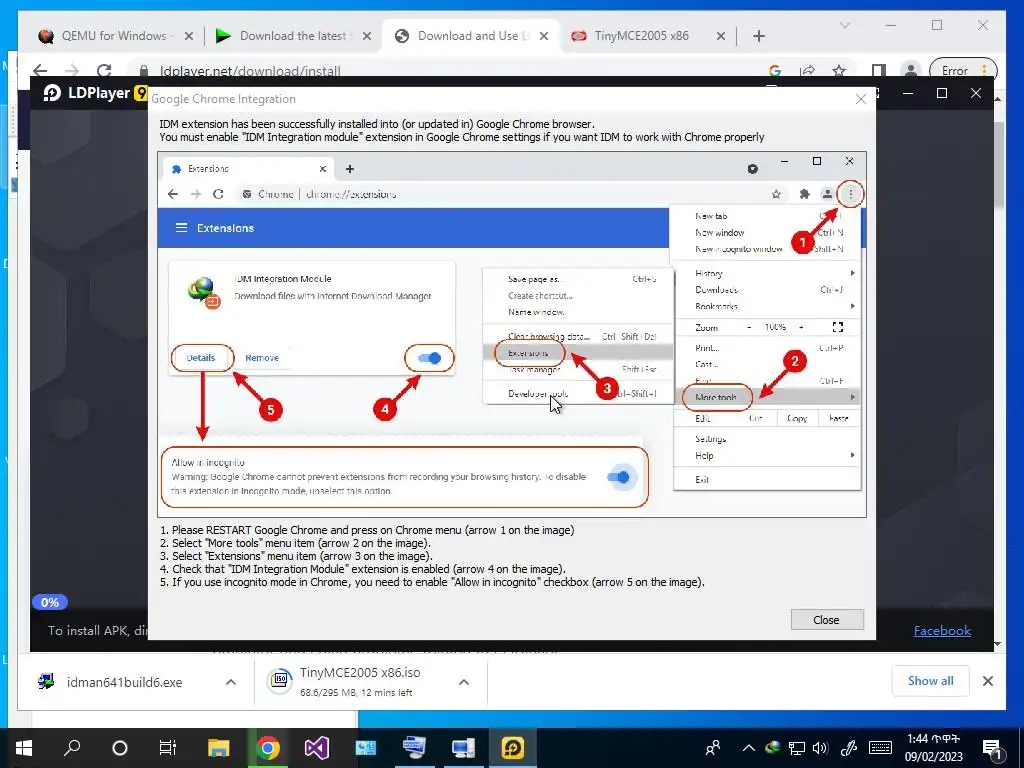Bookmark this page with the star
Image resolution: width=1024 pixels, height=768 pixels.
click(x=839, y=70)
